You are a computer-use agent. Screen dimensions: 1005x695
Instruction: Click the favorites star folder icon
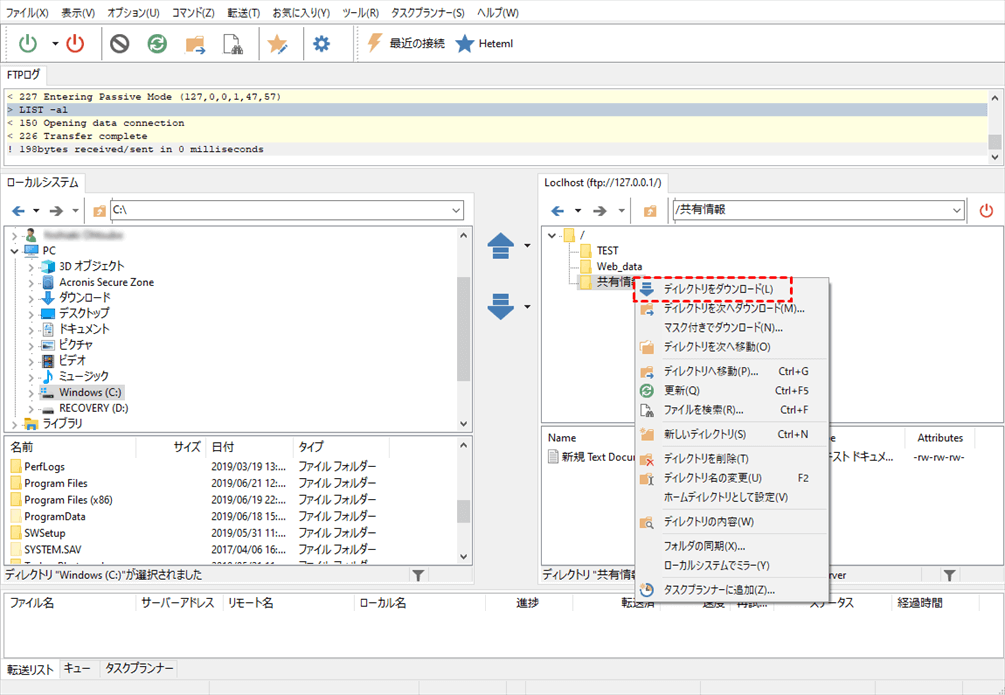[x=275, y=44]
